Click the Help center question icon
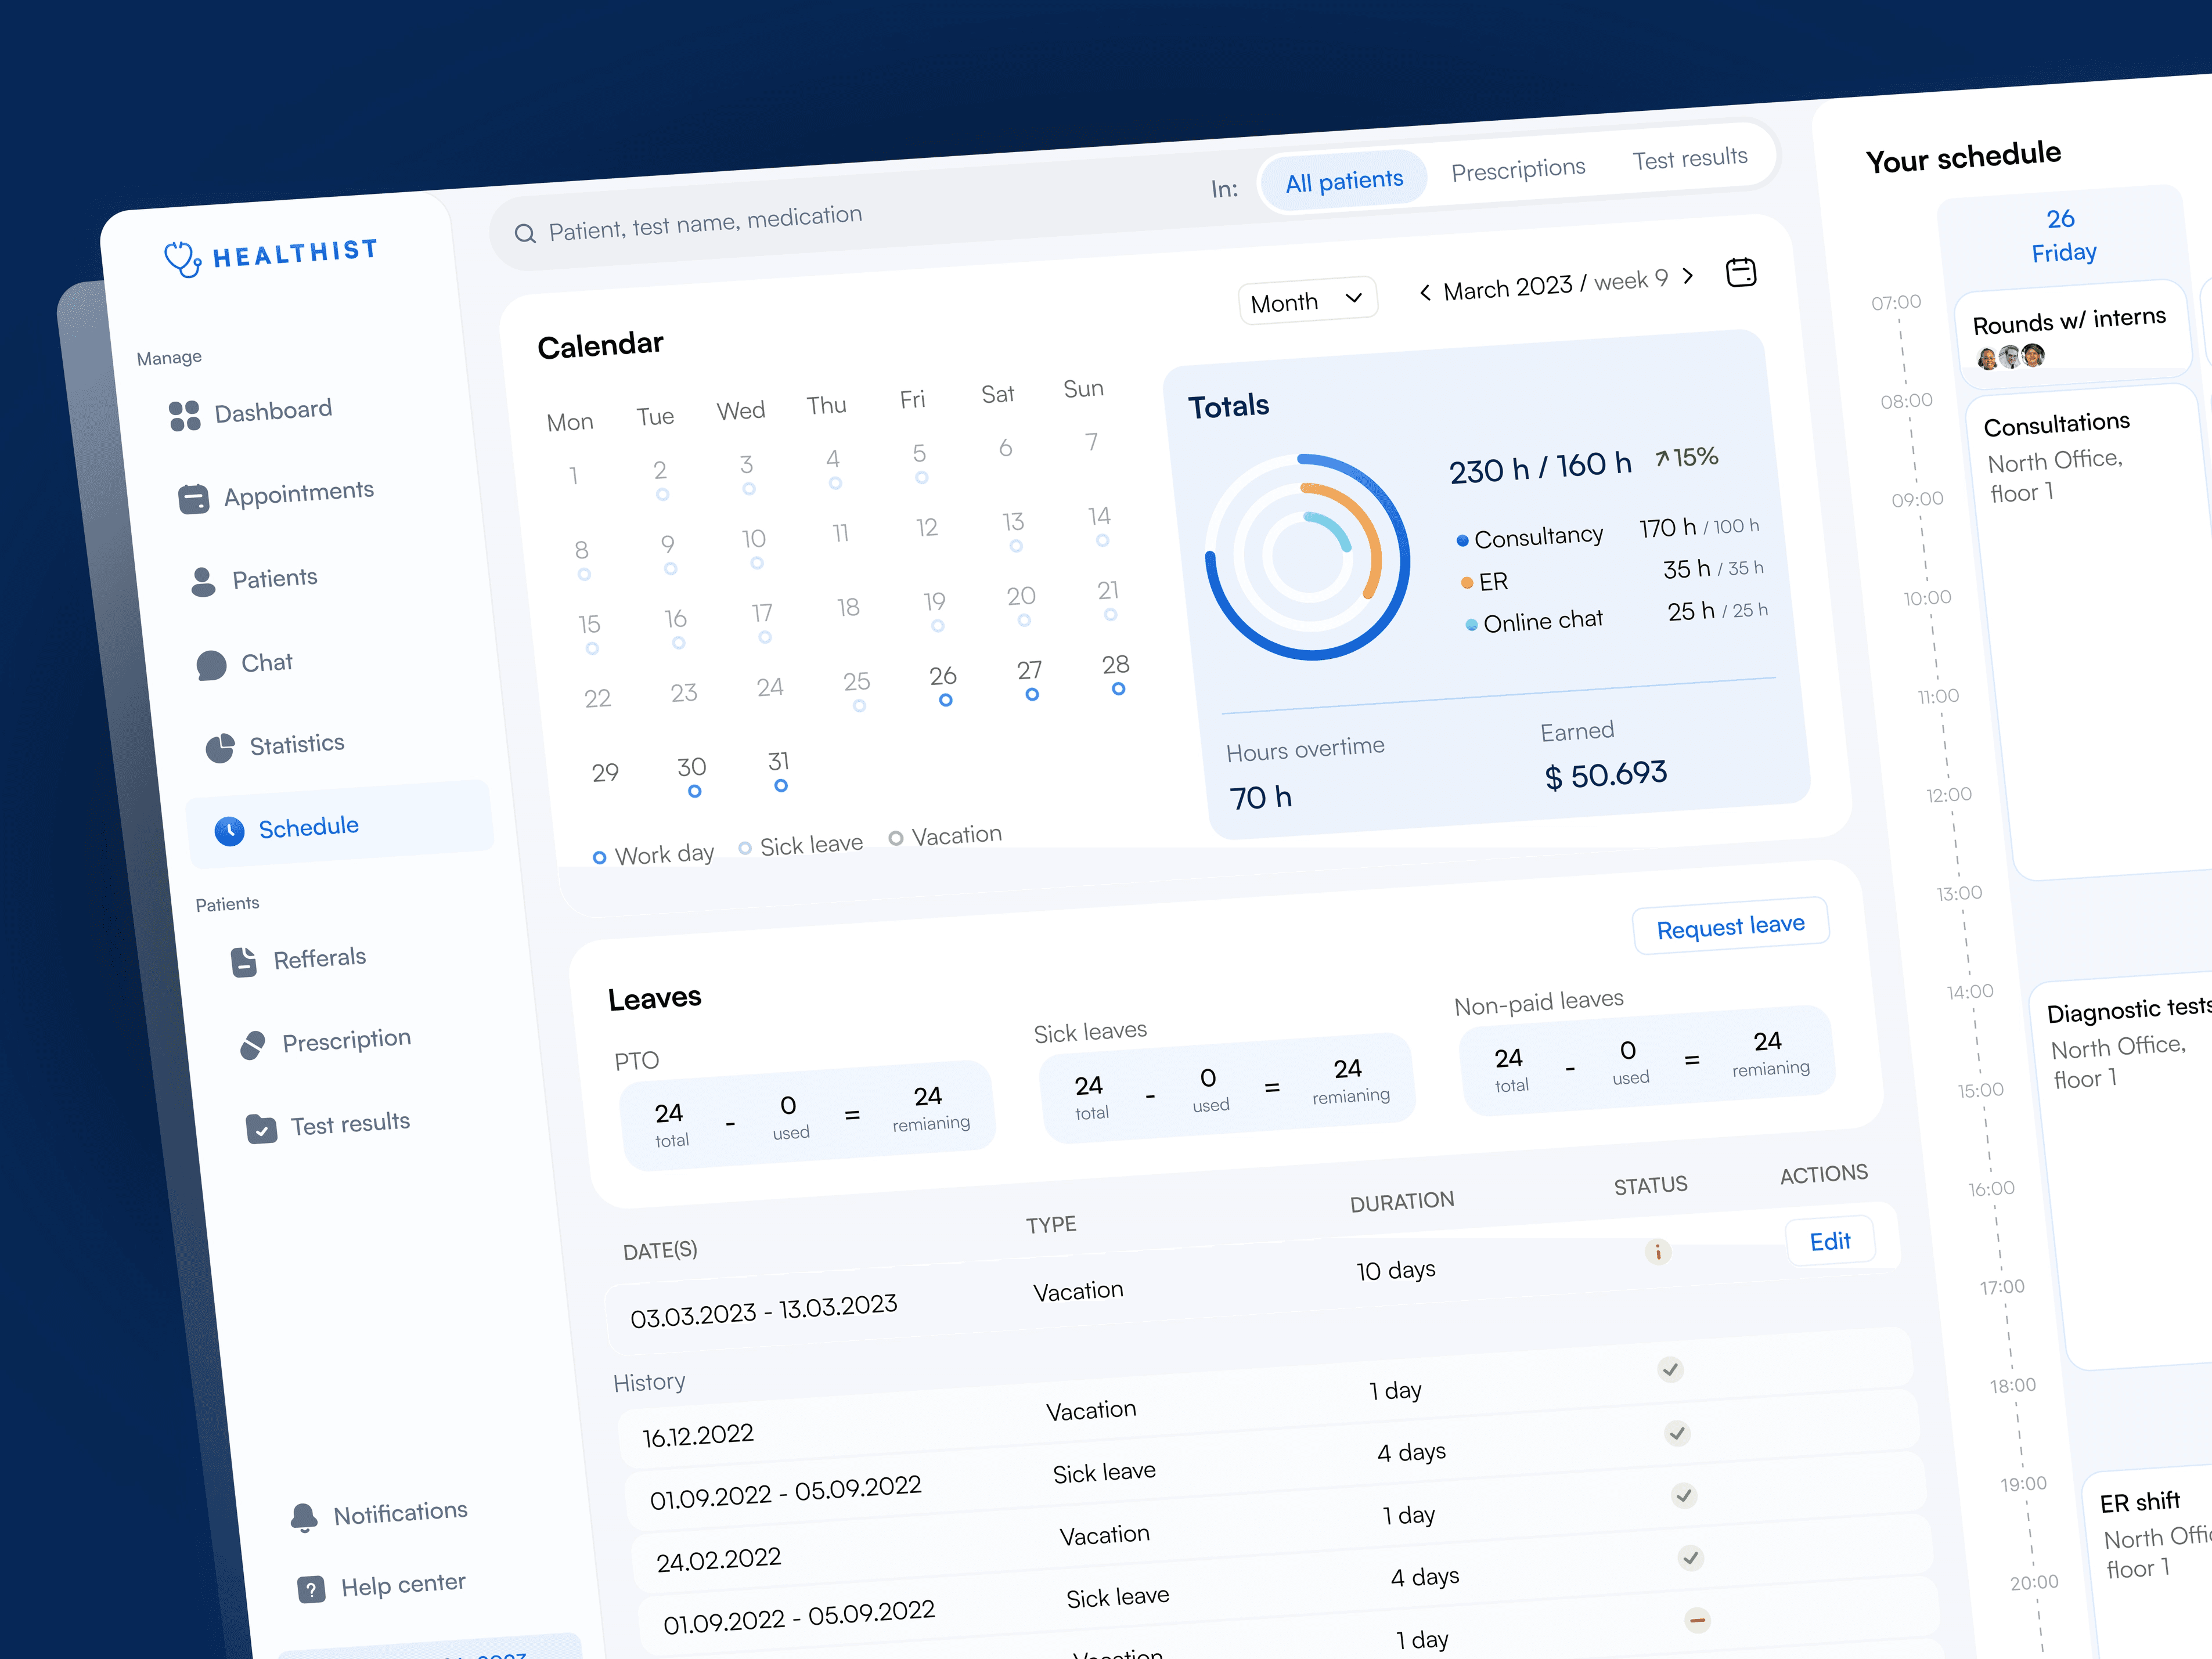The image size is (2212, 1659). (x=311, y=1589)
